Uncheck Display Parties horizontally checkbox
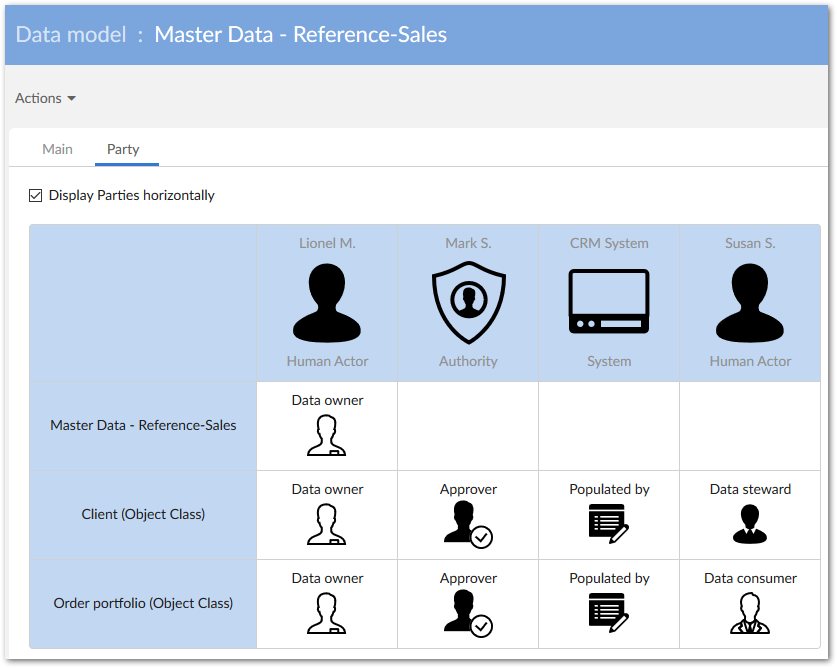 tap(36, 196)
